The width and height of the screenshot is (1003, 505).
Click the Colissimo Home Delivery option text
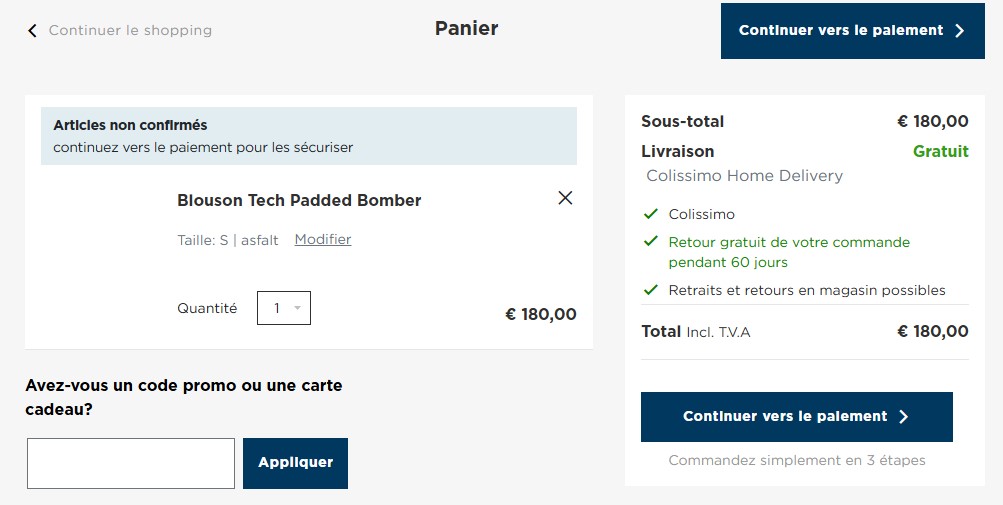point(745,176)
